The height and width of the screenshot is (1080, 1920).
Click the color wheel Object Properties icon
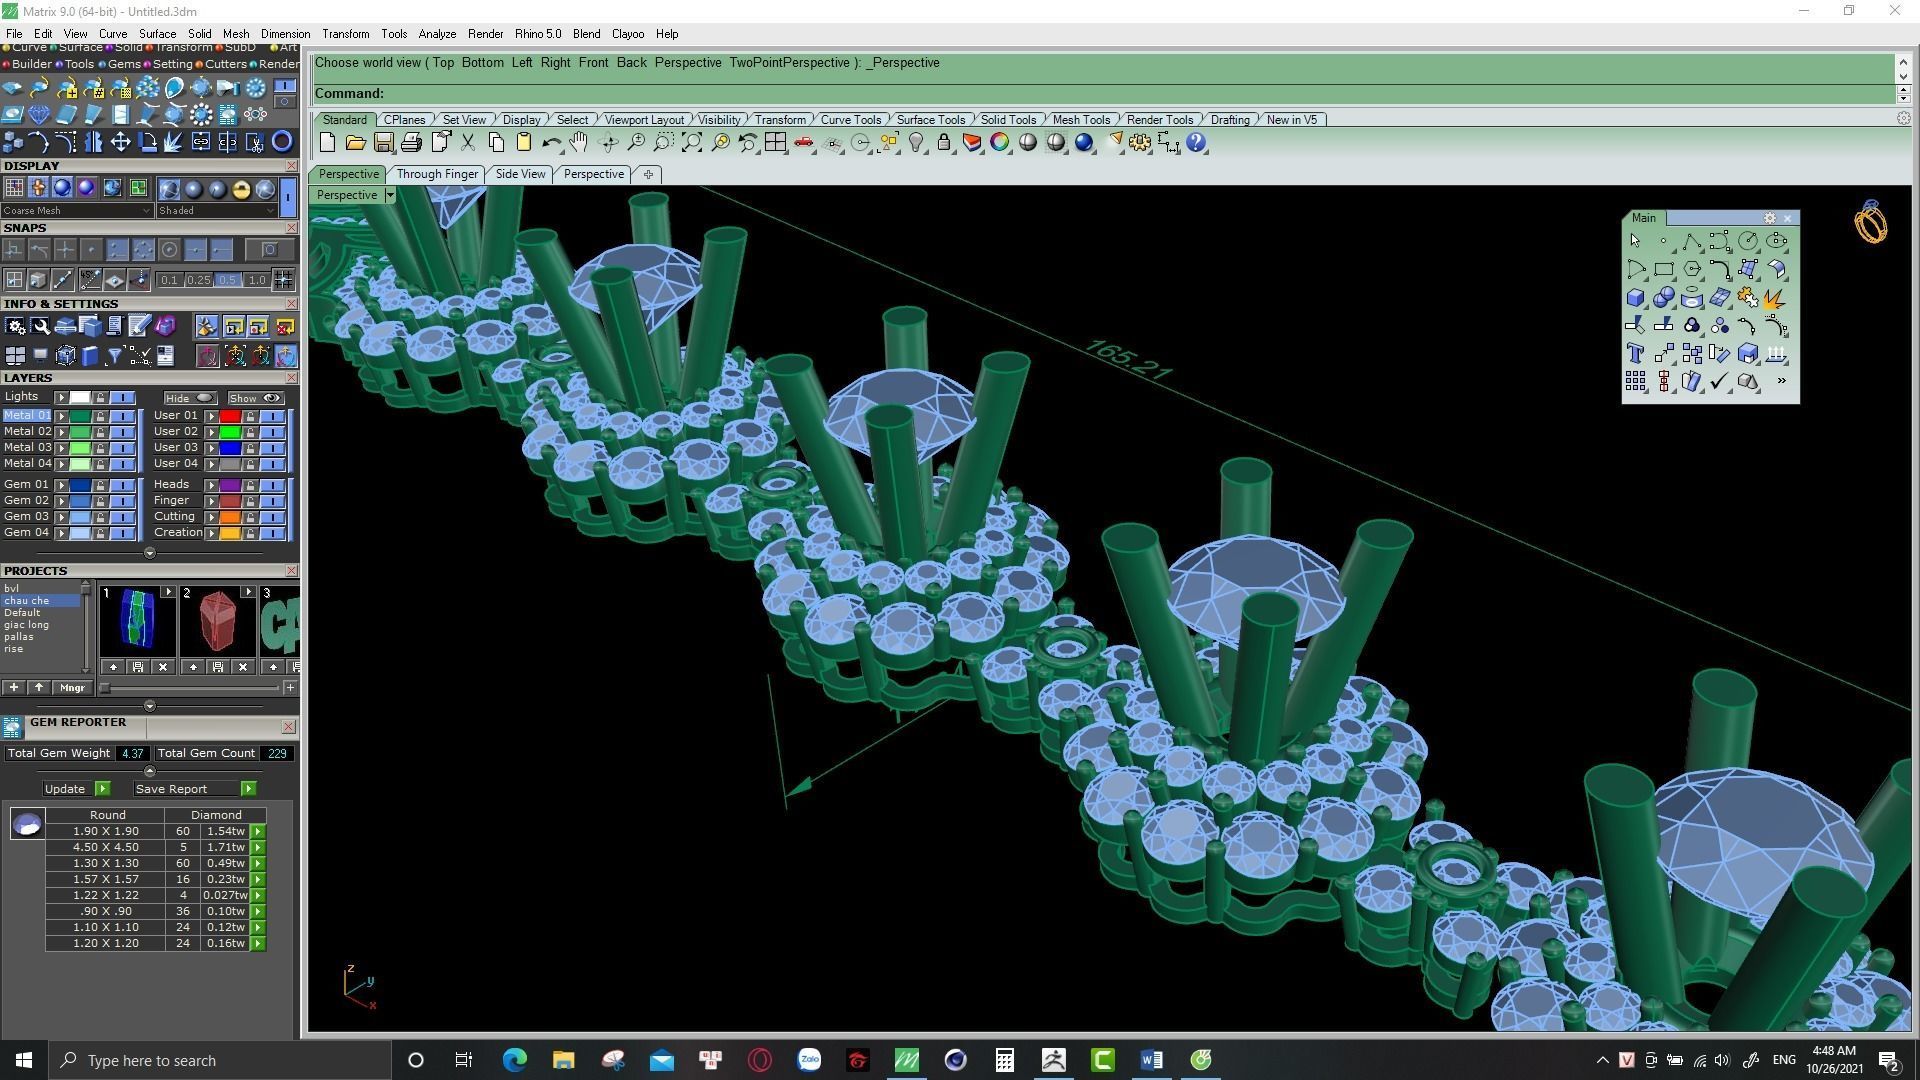pos(1000,143)
